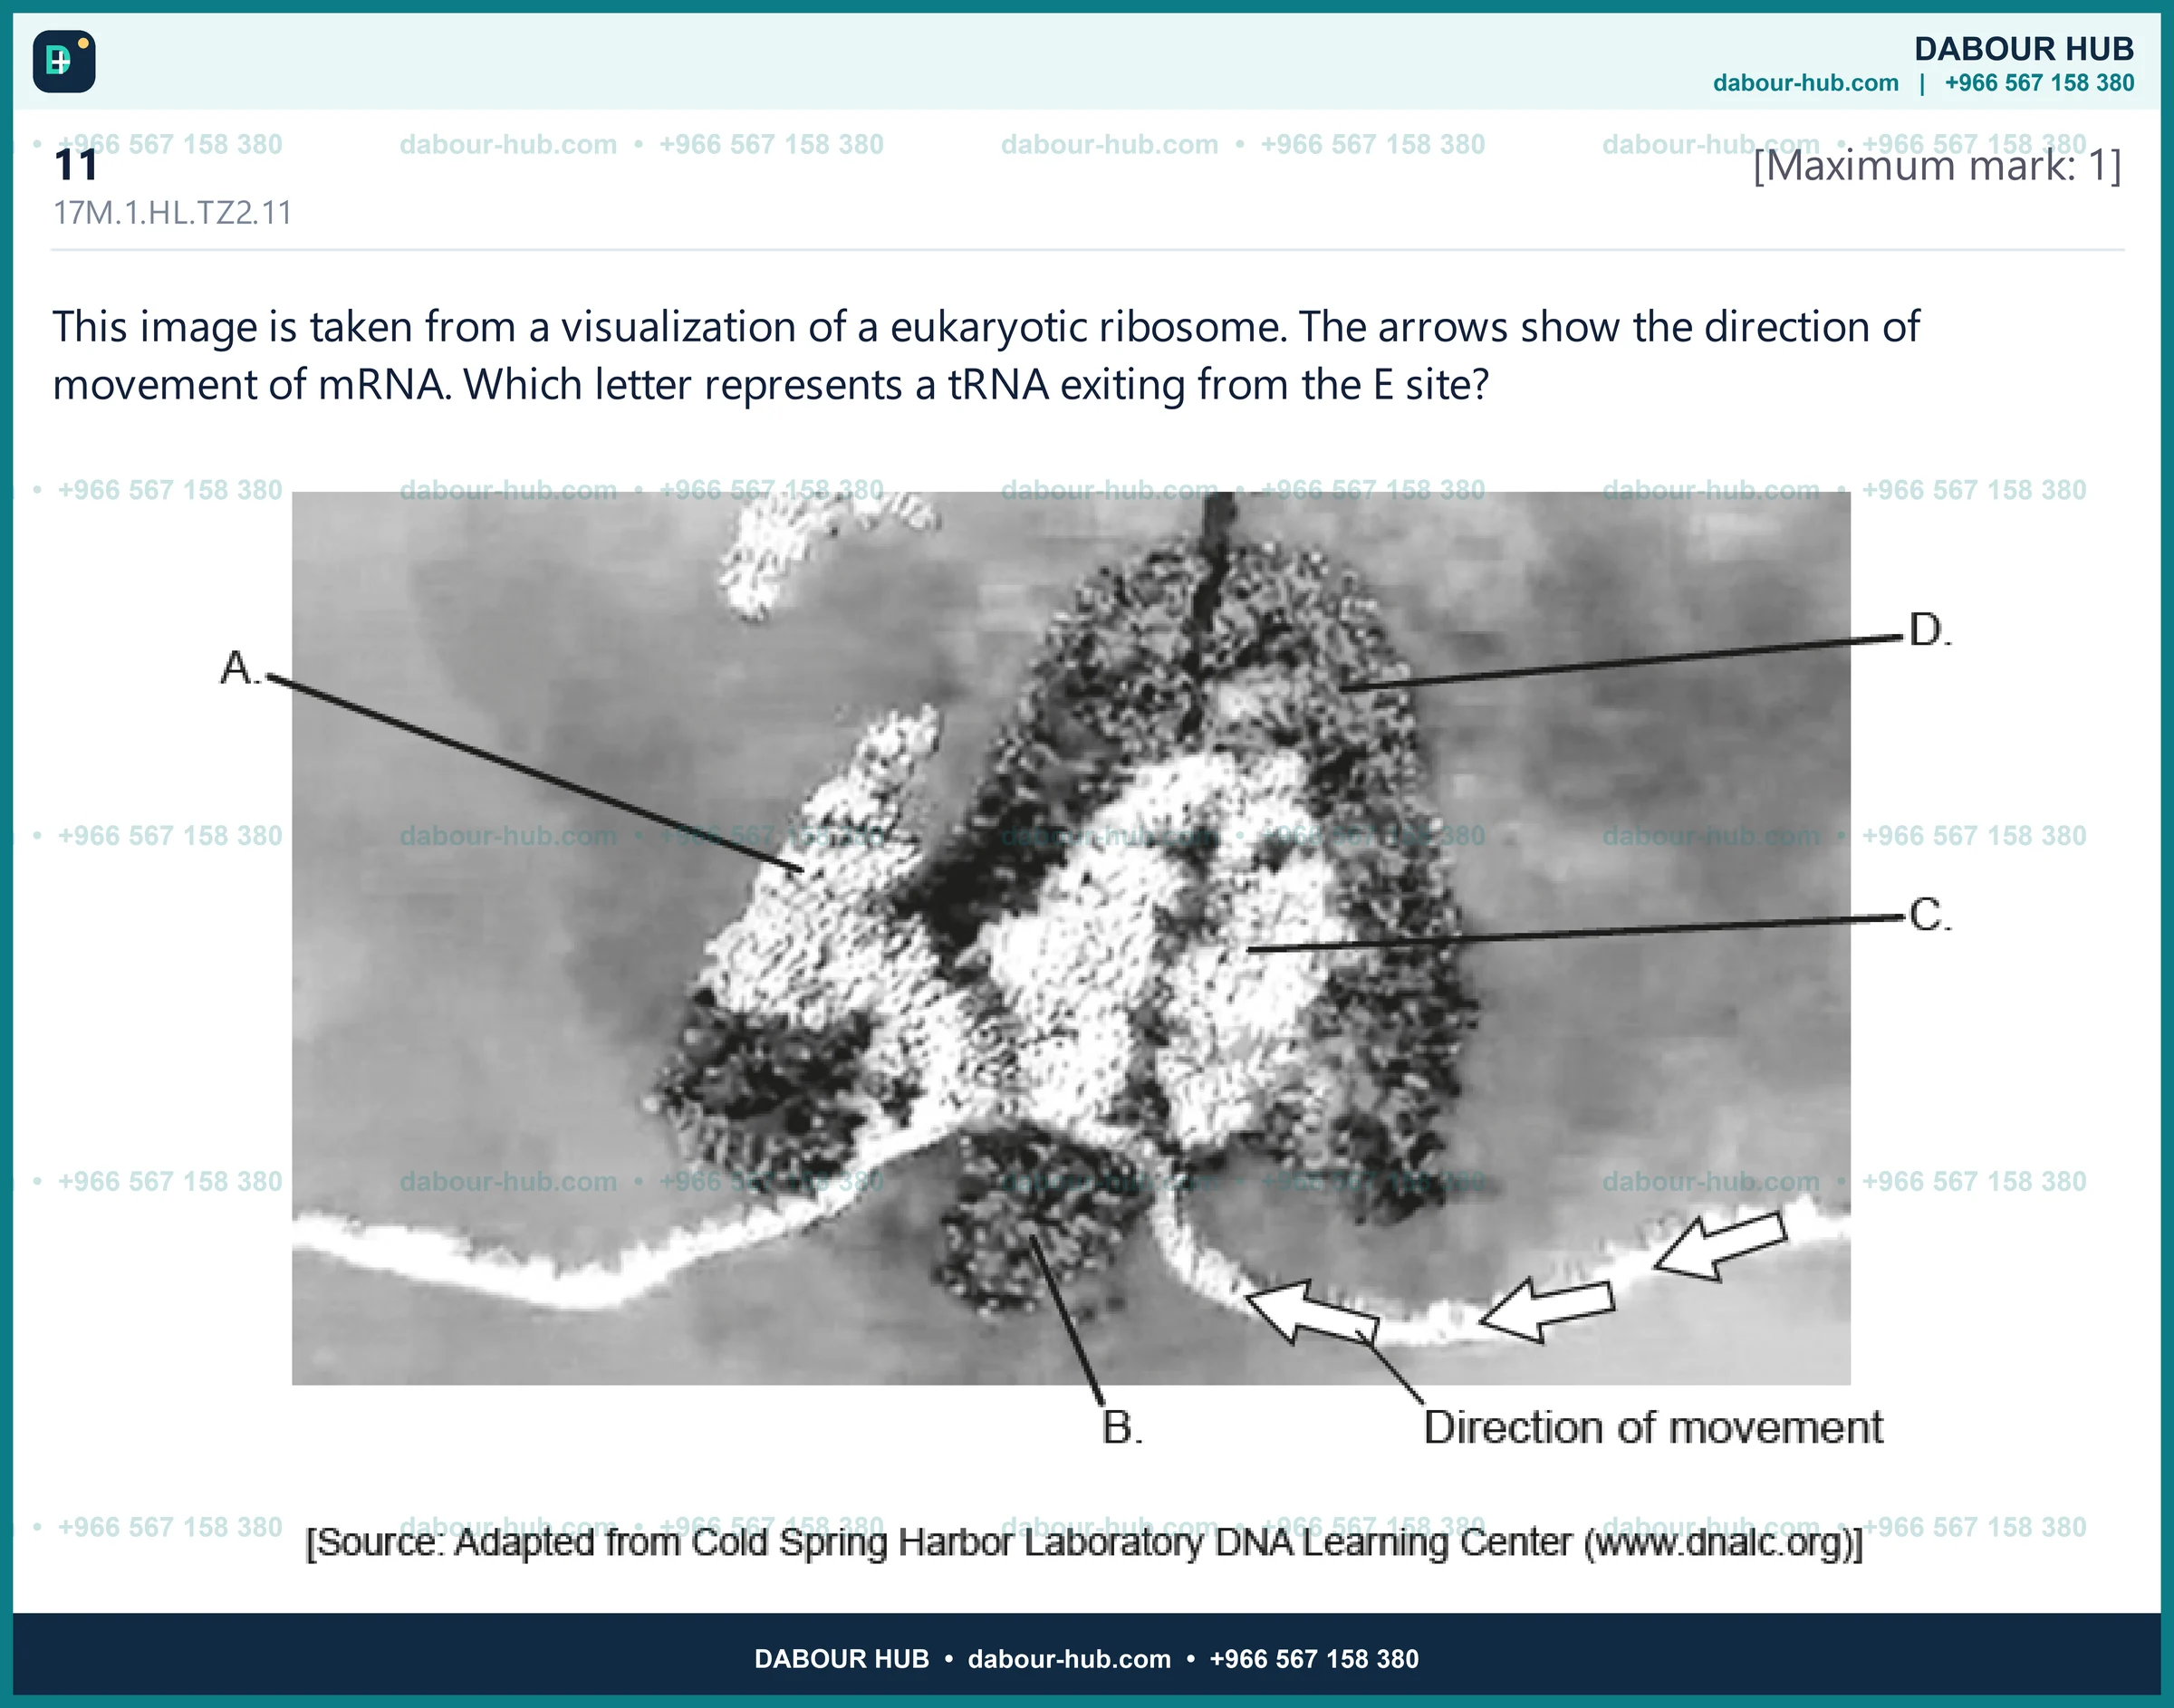The width and height of the screenshot is (2174, 1708).
Task: Open the dabour-hub.com link in header
Action: (1805, 83)
